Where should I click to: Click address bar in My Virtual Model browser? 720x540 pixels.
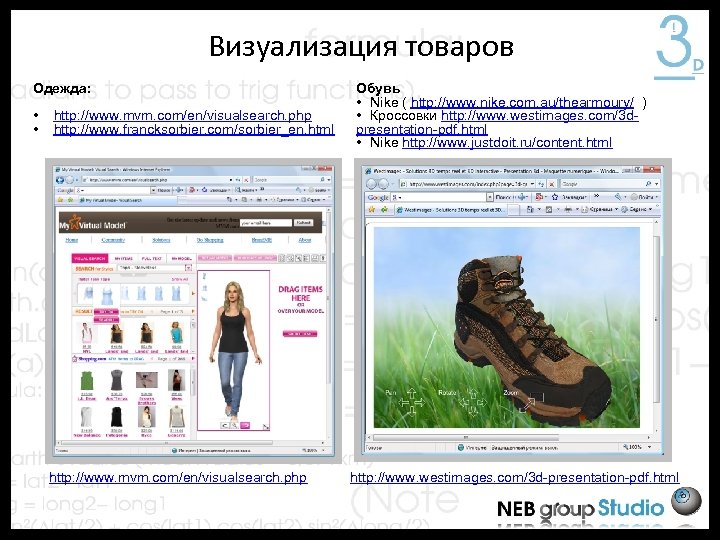point(156,180)
